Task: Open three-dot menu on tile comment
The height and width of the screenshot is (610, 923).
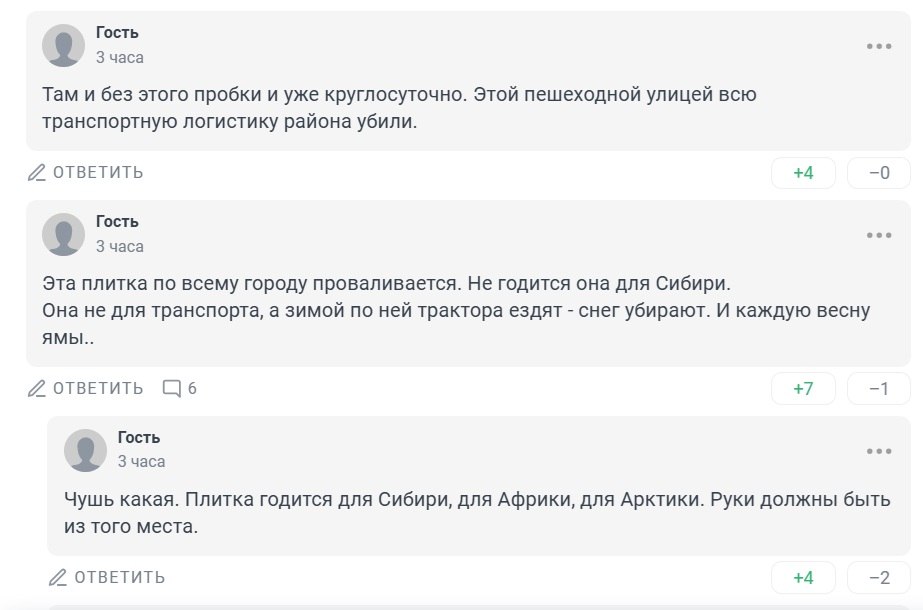Action: [x=879, y=235]
